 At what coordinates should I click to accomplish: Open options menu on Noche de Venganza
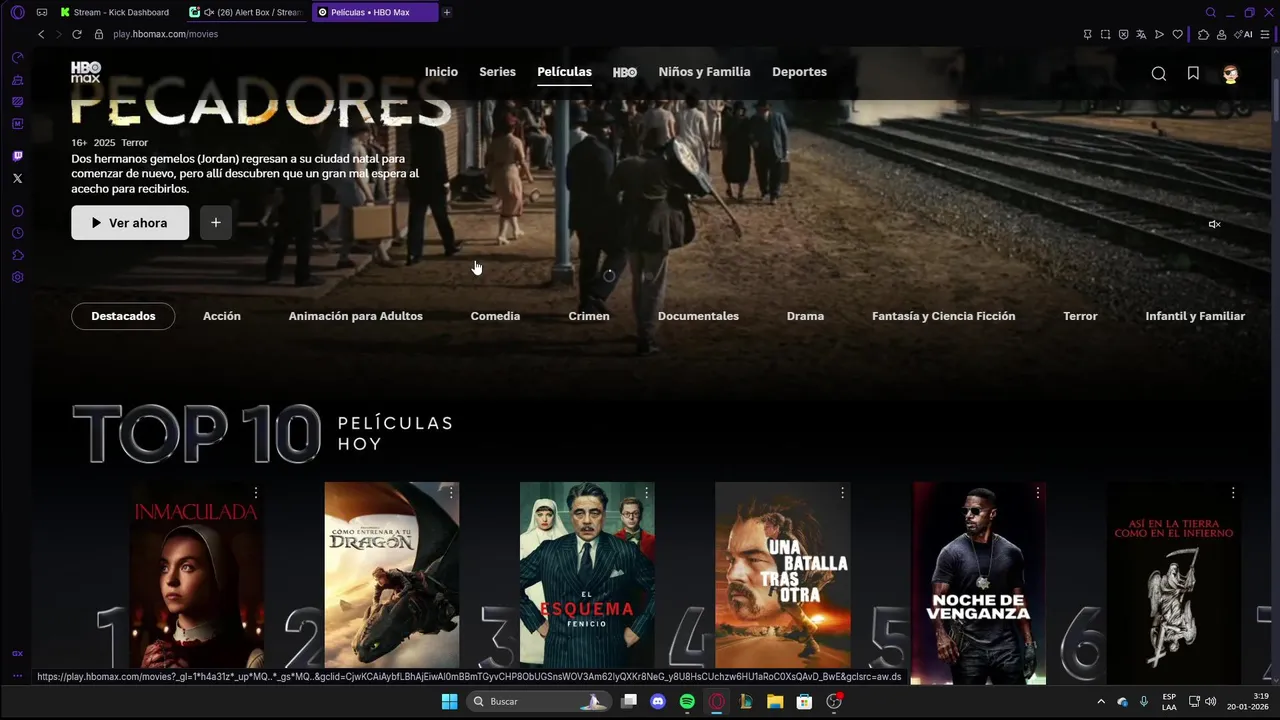click(x=1038, y=493)
